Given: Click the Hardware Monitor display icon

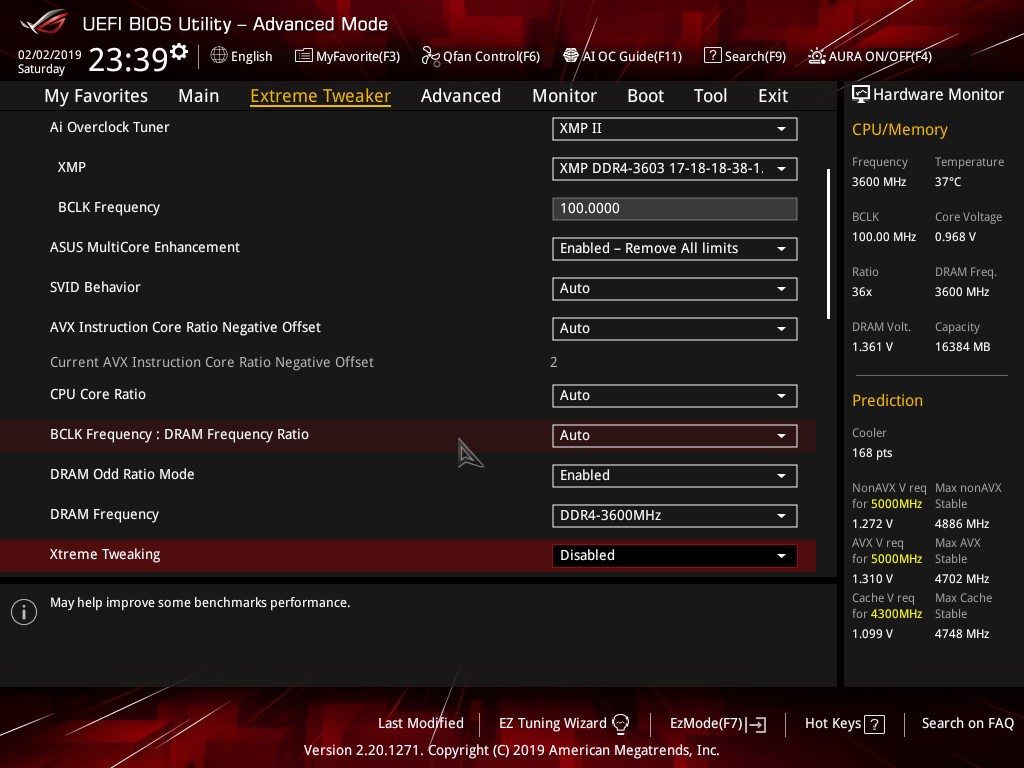Looking at the screenshot, I should pyautogui.click(x=861, y=94).
